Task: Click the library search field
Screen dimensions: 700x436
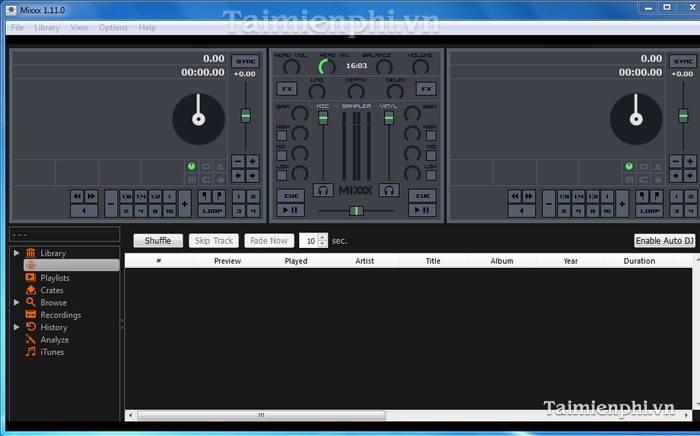Action: (x=65, y=234)
